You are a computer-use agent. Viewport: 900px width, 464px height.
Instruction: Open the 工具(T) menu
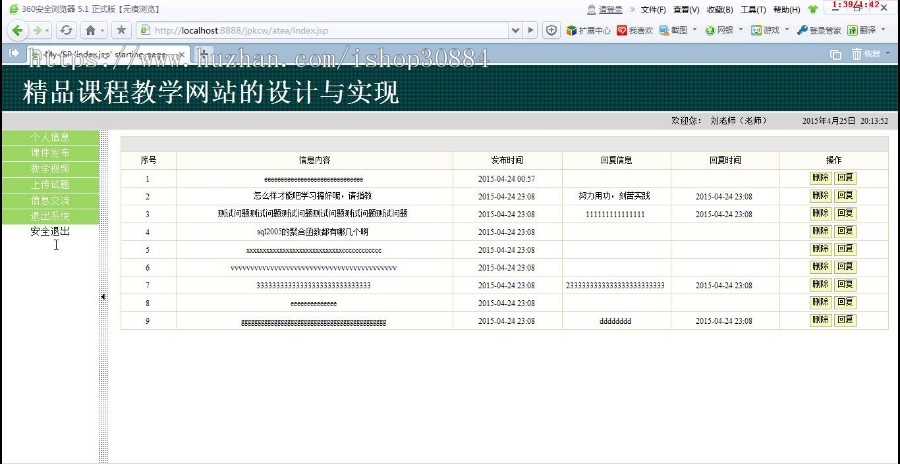pos(753,9)
